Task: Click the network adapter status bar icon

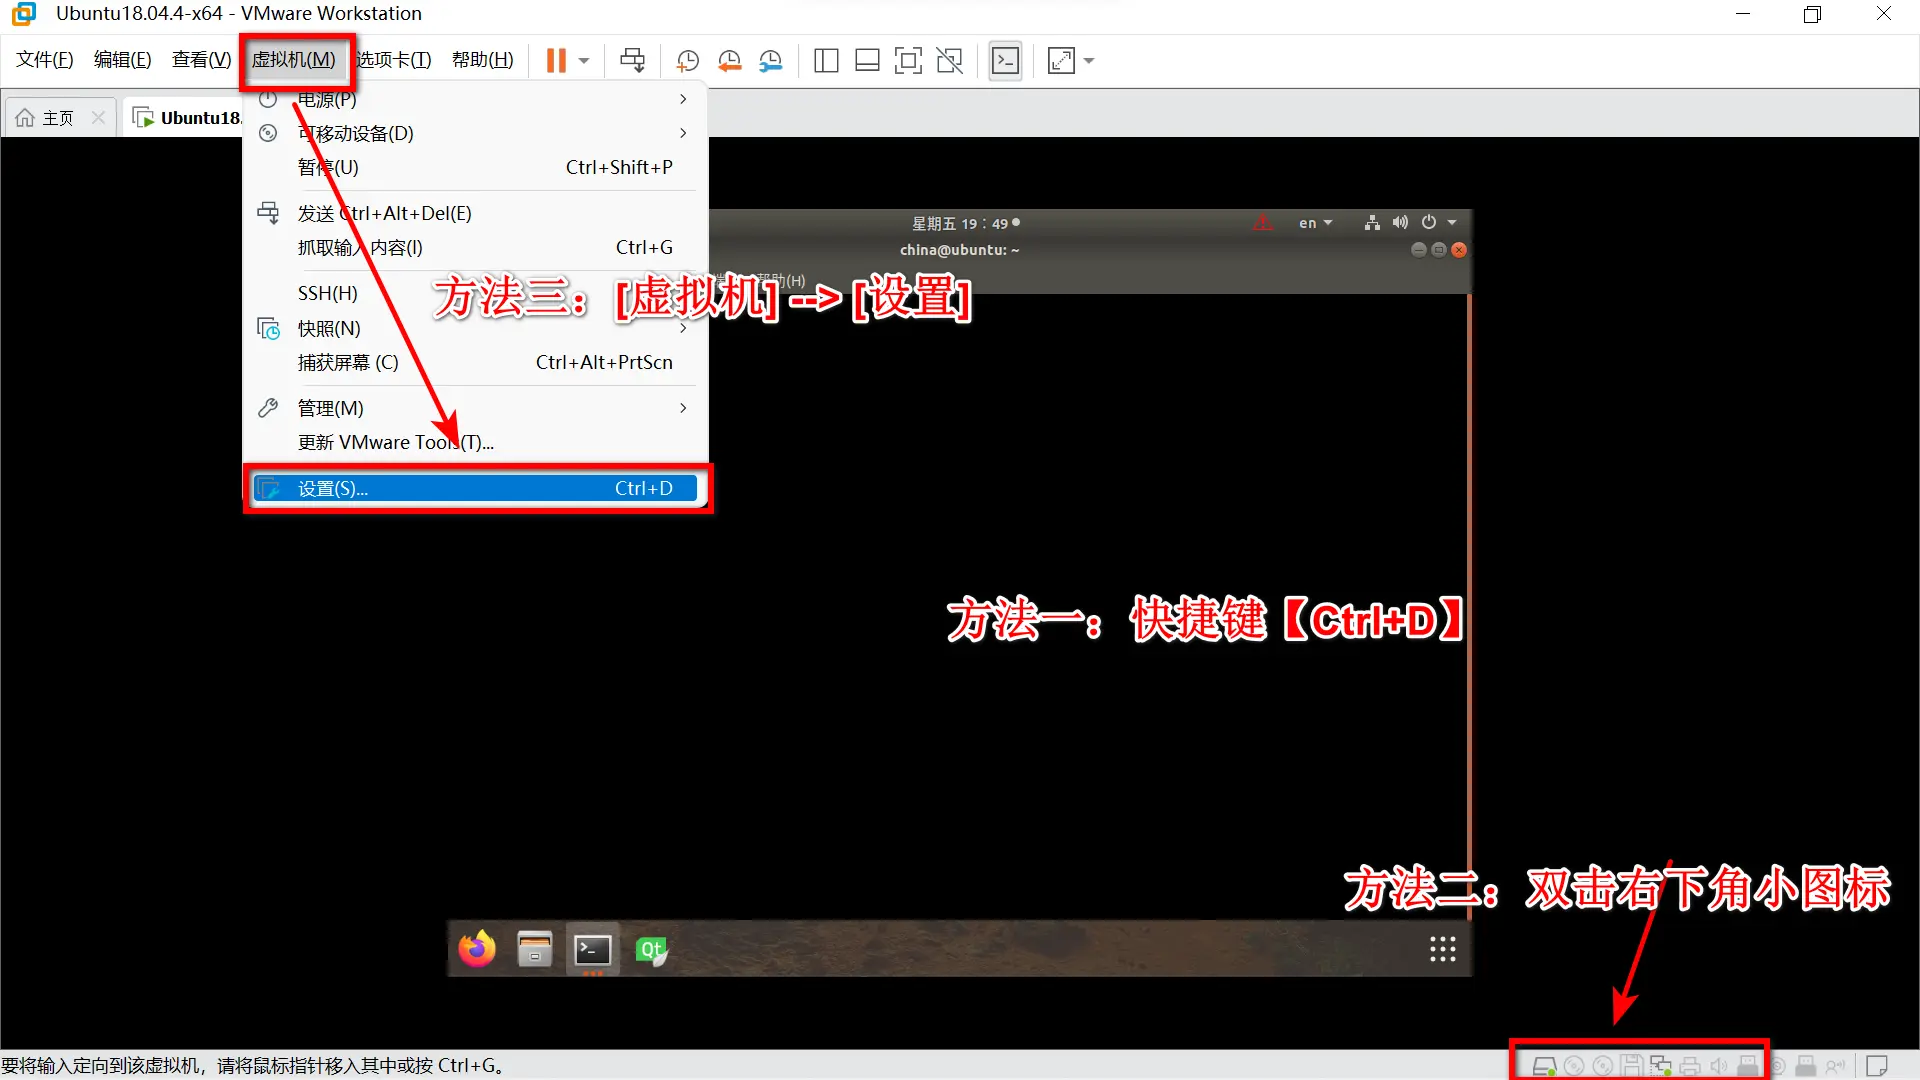Action: coord(1661,1066)
